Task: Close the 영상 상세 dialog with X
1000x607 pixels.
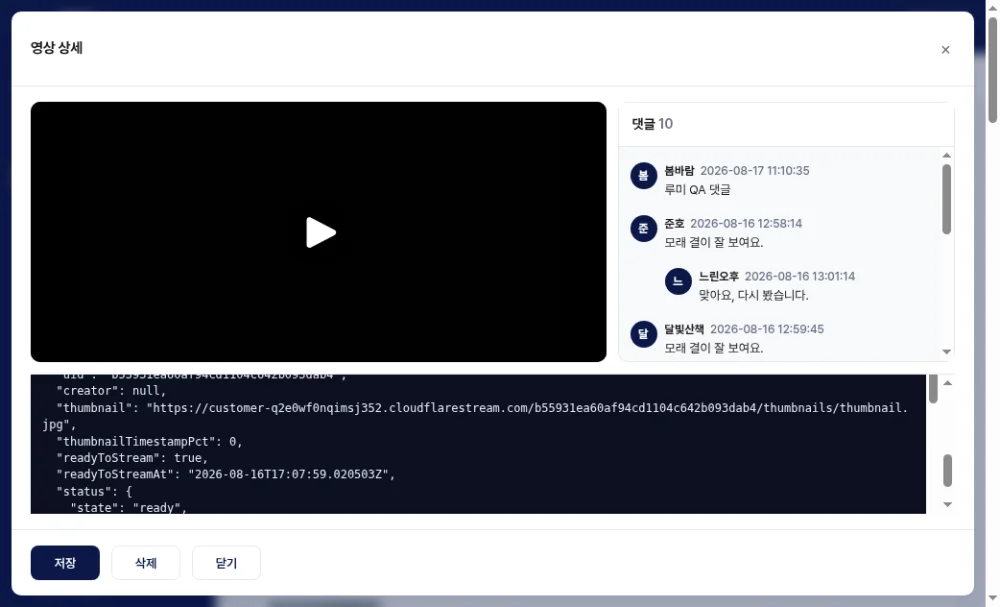Action: [945, 50]
